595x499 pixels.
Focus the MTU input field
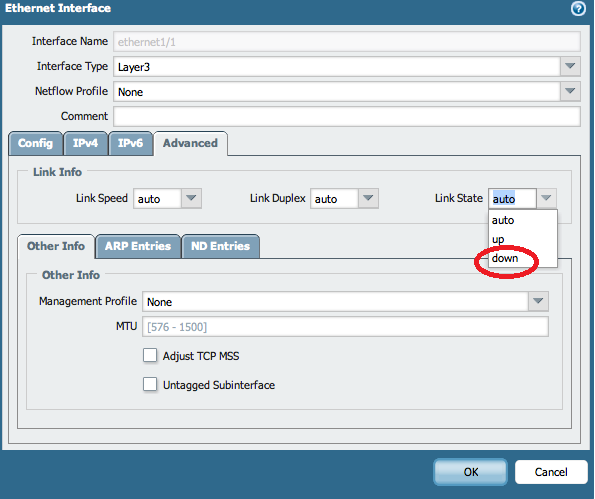coord(345,327)
